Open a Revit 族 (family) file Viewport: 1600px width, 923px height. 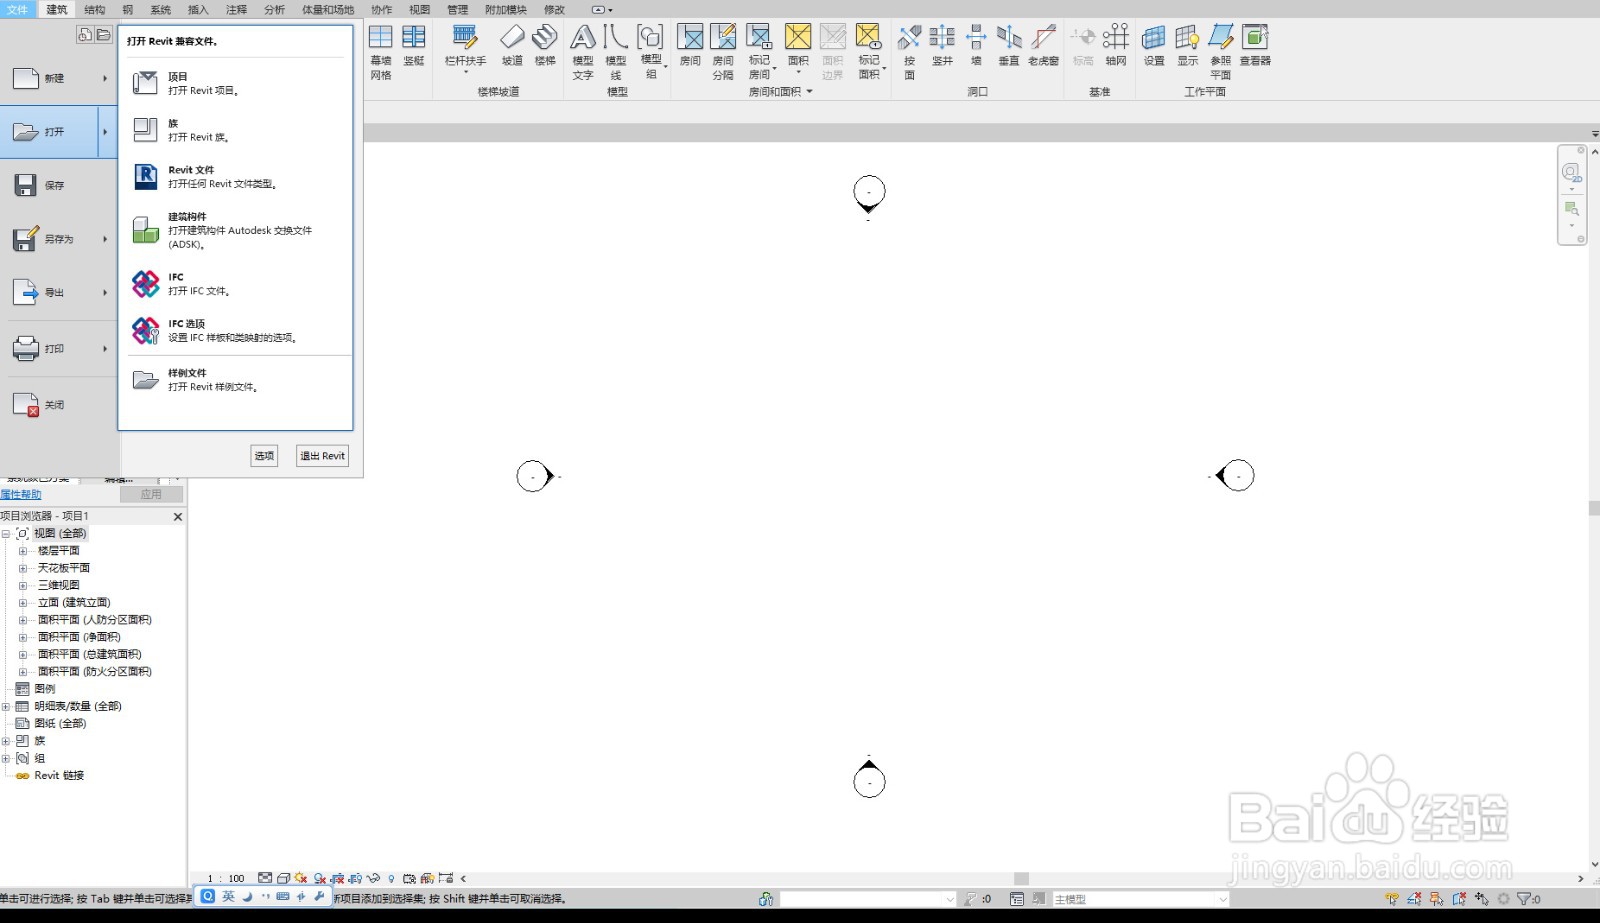click(x=236, y=130)
